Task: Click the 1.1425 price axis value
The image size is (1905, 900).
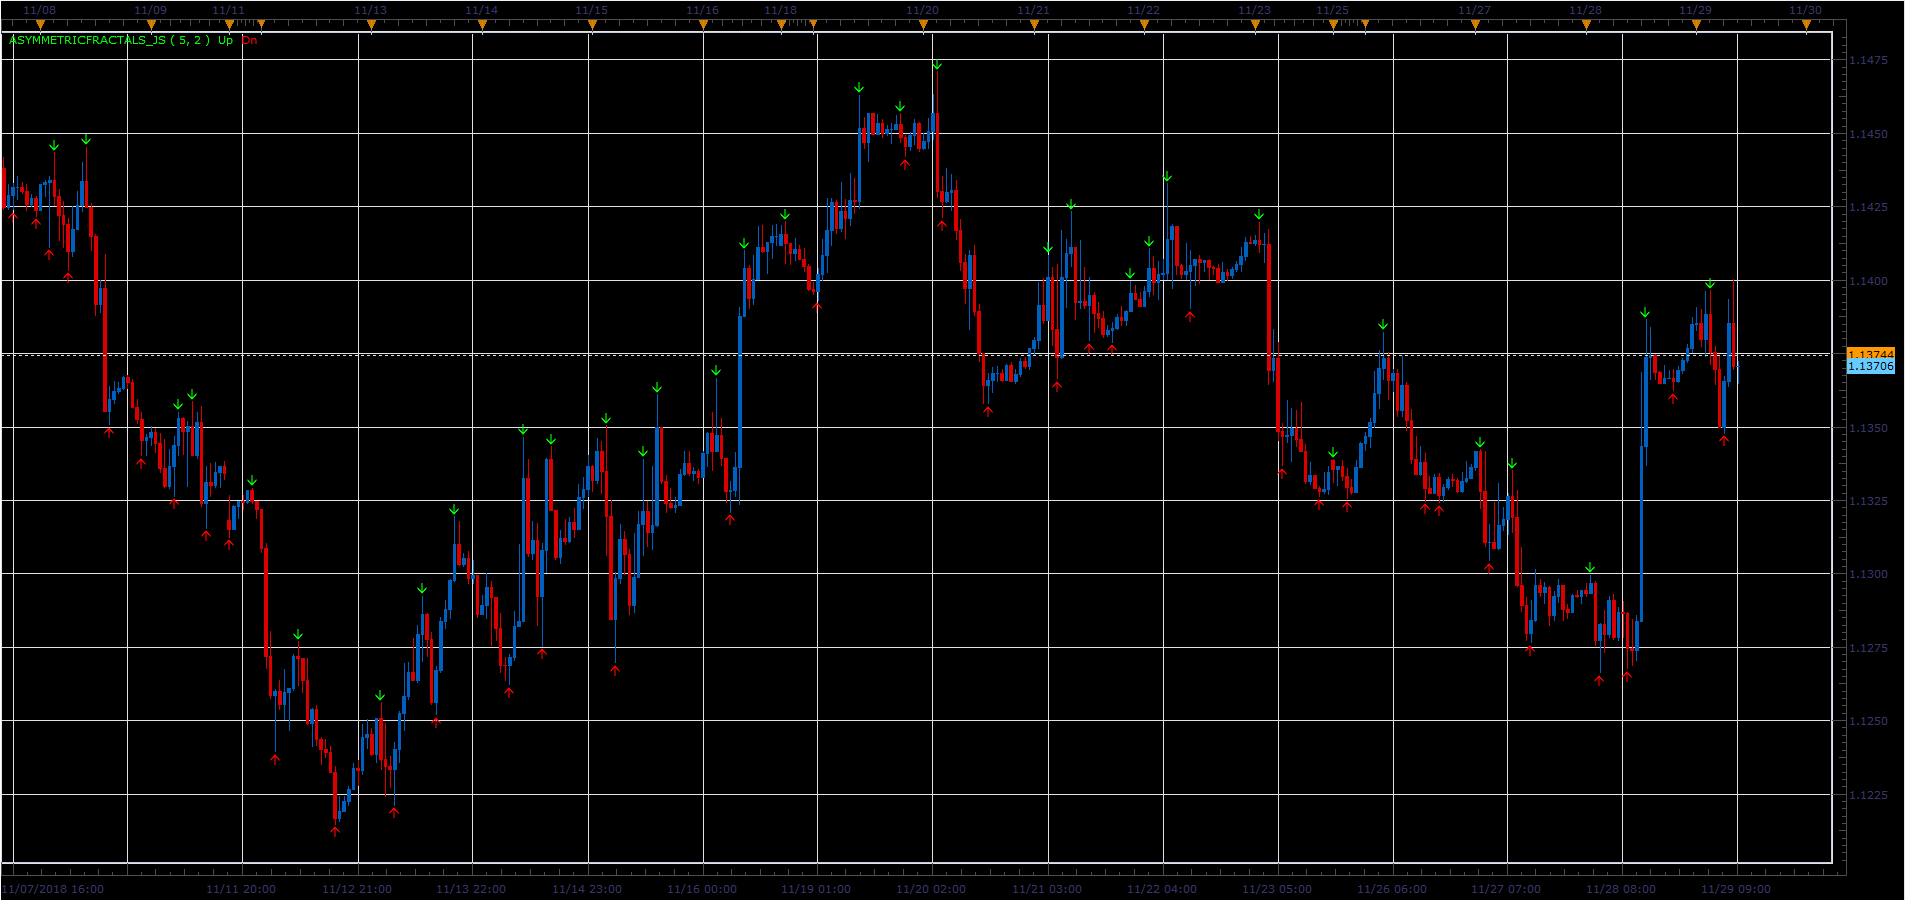Action: tap(1868, 207)
